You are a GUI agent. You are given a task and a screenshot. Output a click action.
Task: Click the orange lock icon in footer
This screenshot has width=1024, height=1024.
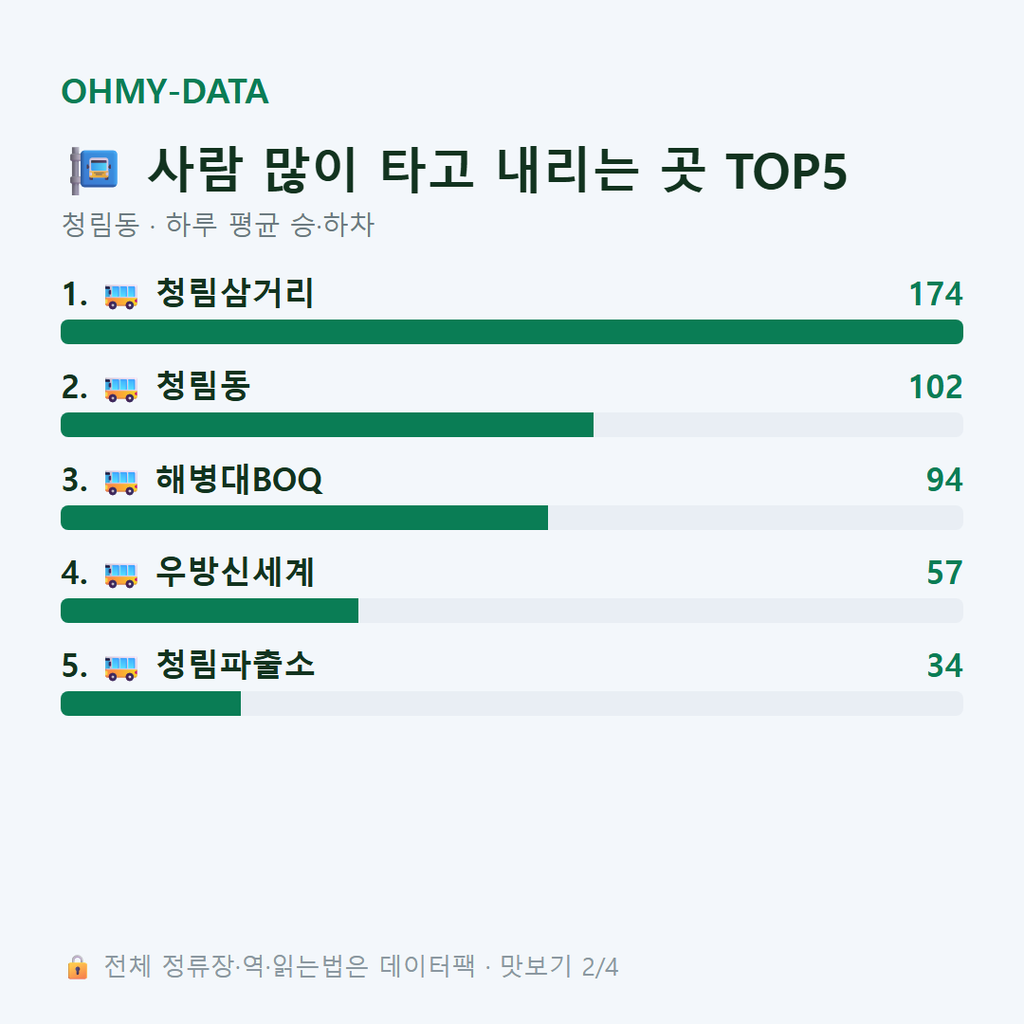click(x=77, y=967)
